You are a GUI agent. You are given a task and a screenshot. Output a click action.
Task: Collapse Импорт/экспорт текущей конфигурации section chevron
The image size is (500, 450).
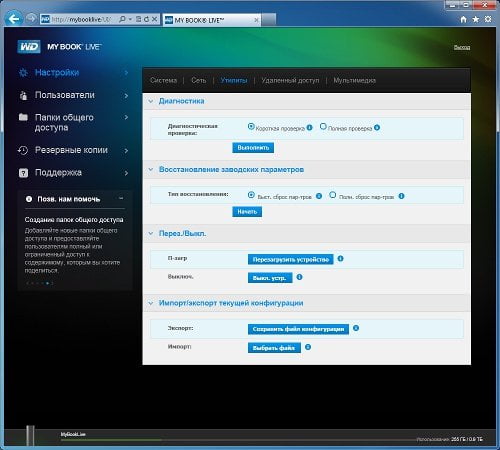tap(151, 303)
